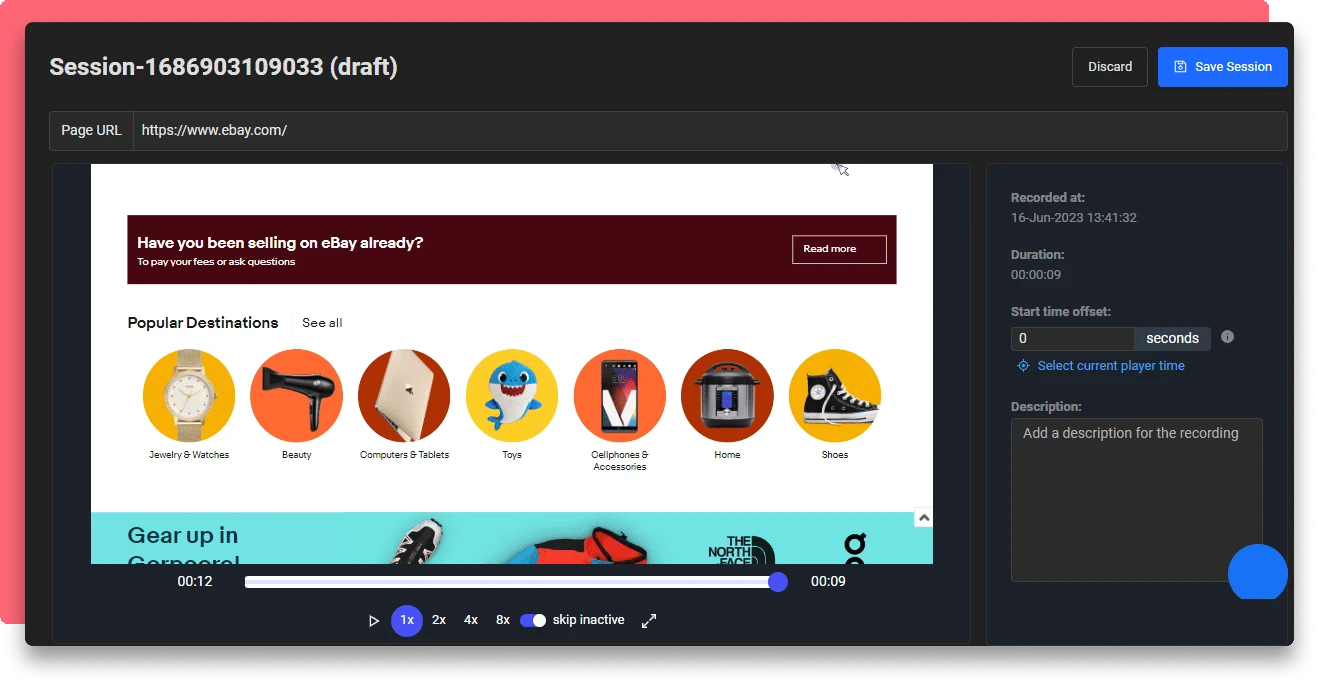Click the Start time offset input
The width and height of the screenshot is (1317, 683).
pos(1072,339)
